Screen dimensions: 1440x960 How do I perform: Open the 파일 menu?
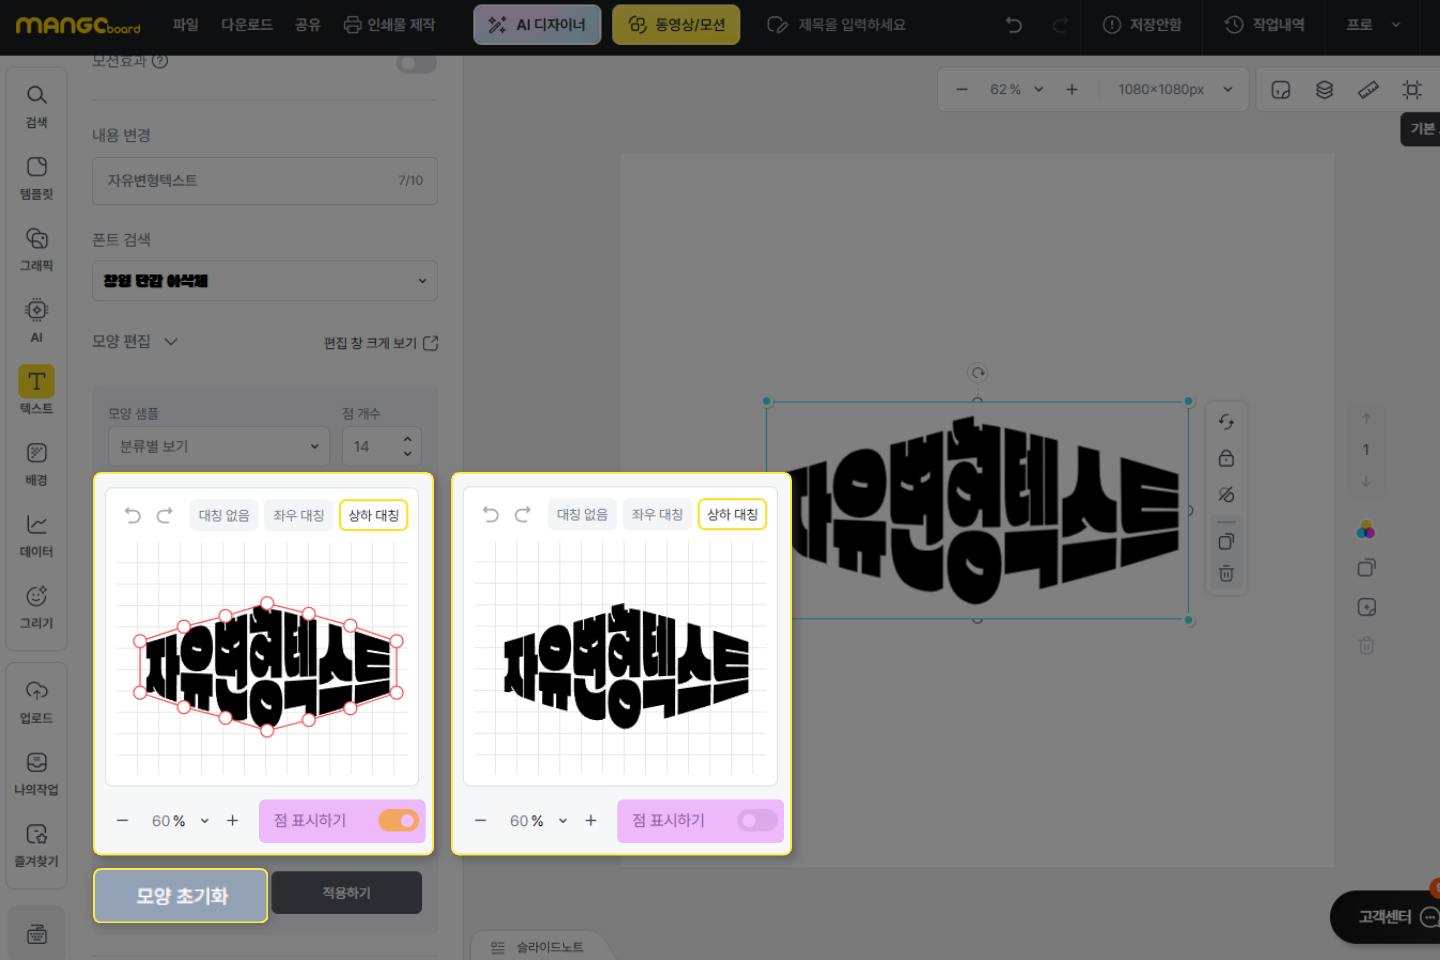(186, 25)
